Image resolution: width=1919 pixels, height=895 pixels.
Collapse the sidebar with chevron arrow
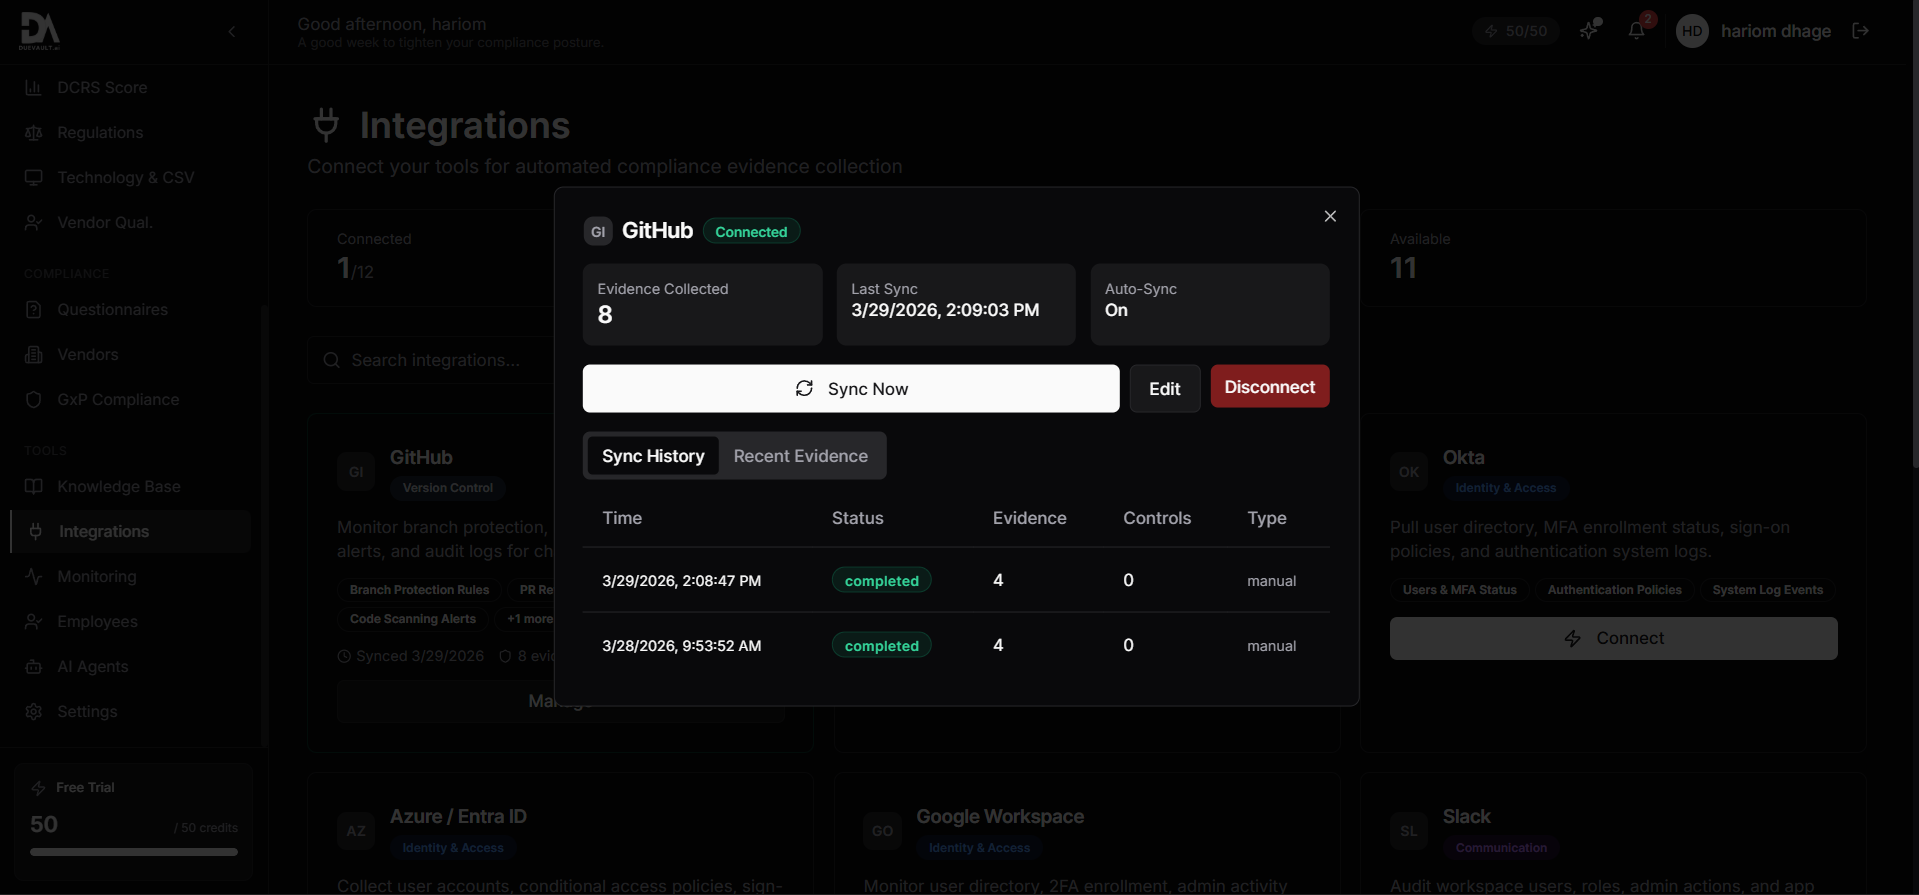(232, 32)
